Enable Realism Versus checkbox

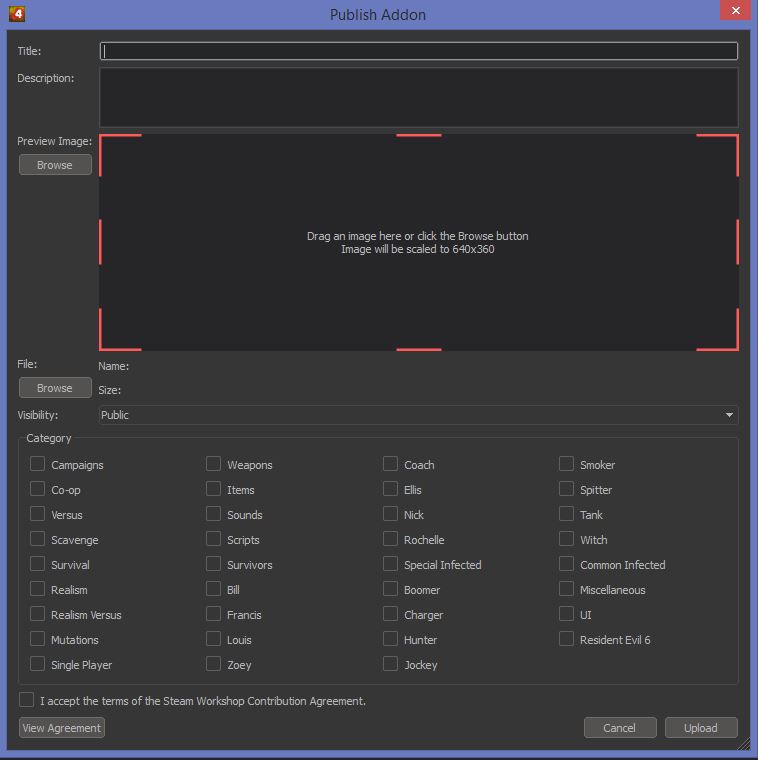(37, 614)
